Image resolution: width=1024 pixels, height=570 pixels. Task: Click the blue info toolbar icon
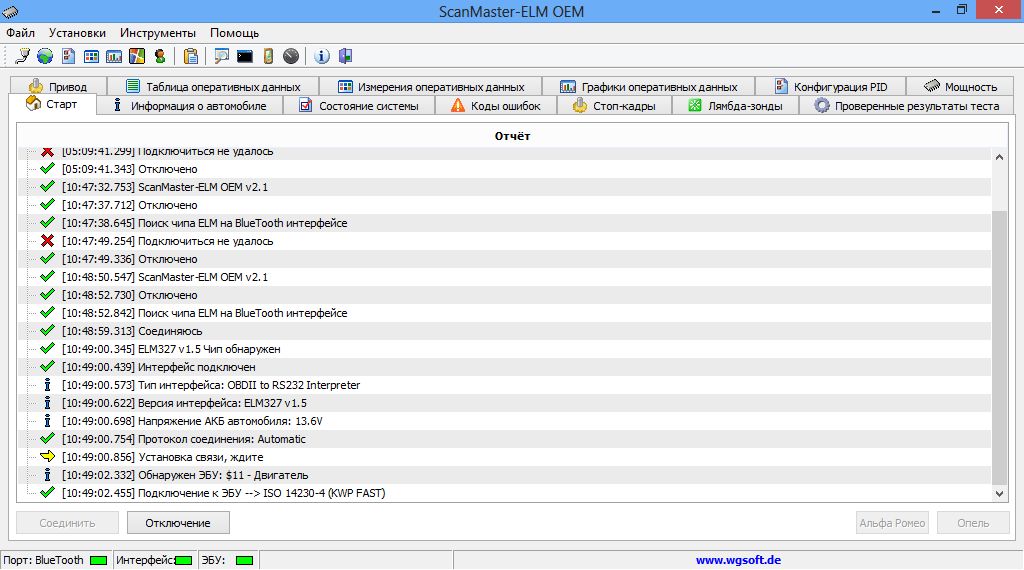coord(322,56)
